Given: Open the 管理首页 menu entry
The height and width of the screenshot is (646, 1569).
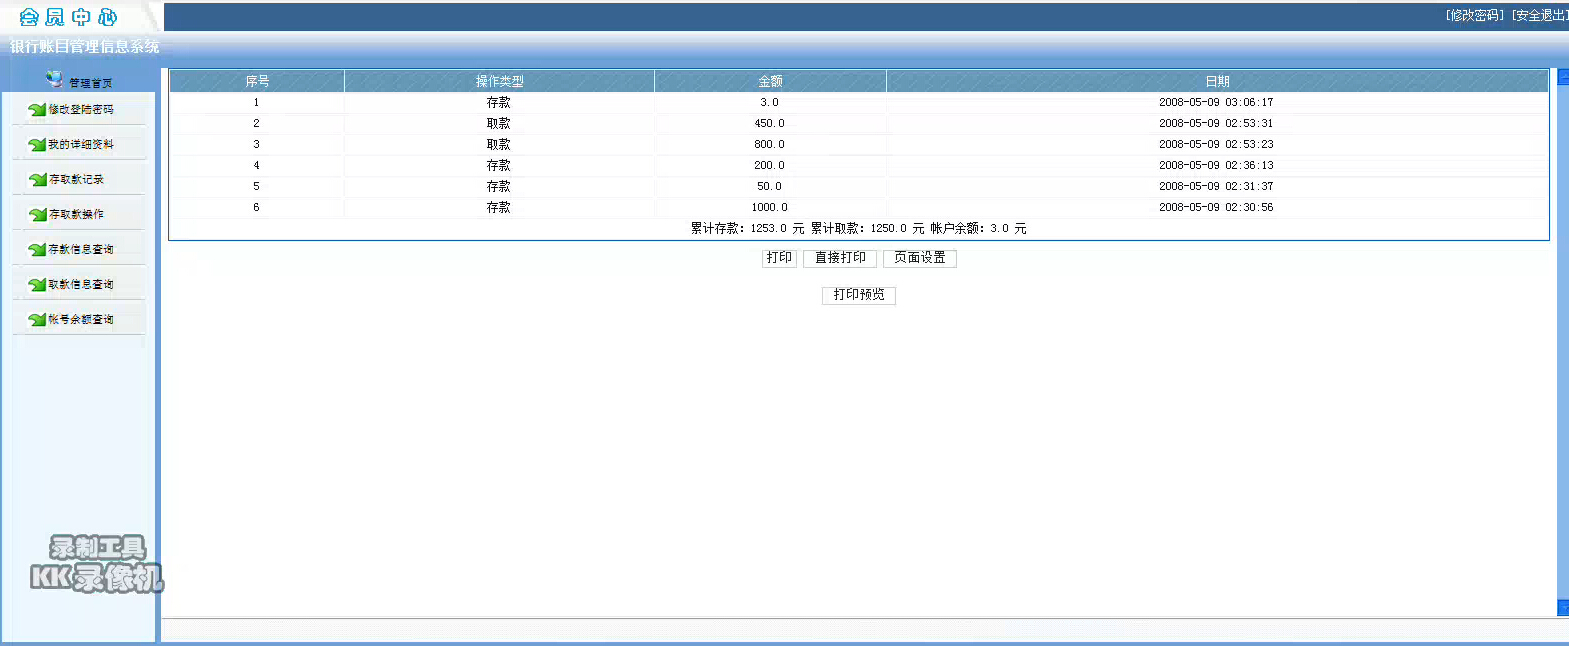Looking at the screenshot, I should (x=91, y=83).
